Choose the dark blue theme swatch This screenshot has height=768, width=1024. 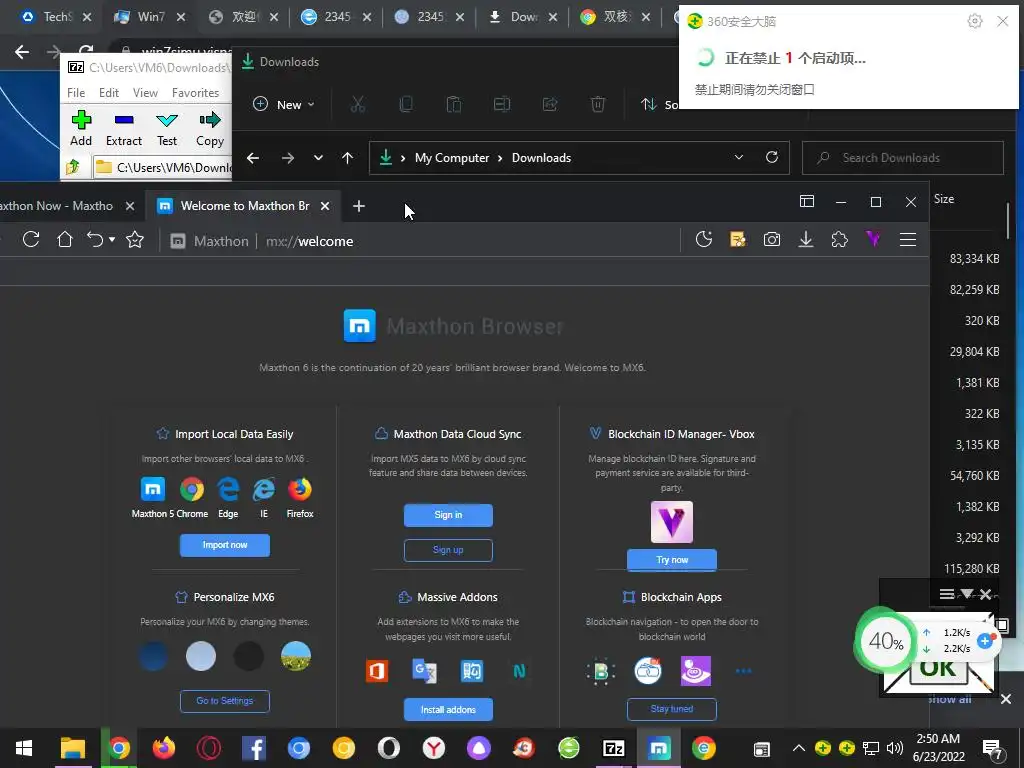click(153, 656)
